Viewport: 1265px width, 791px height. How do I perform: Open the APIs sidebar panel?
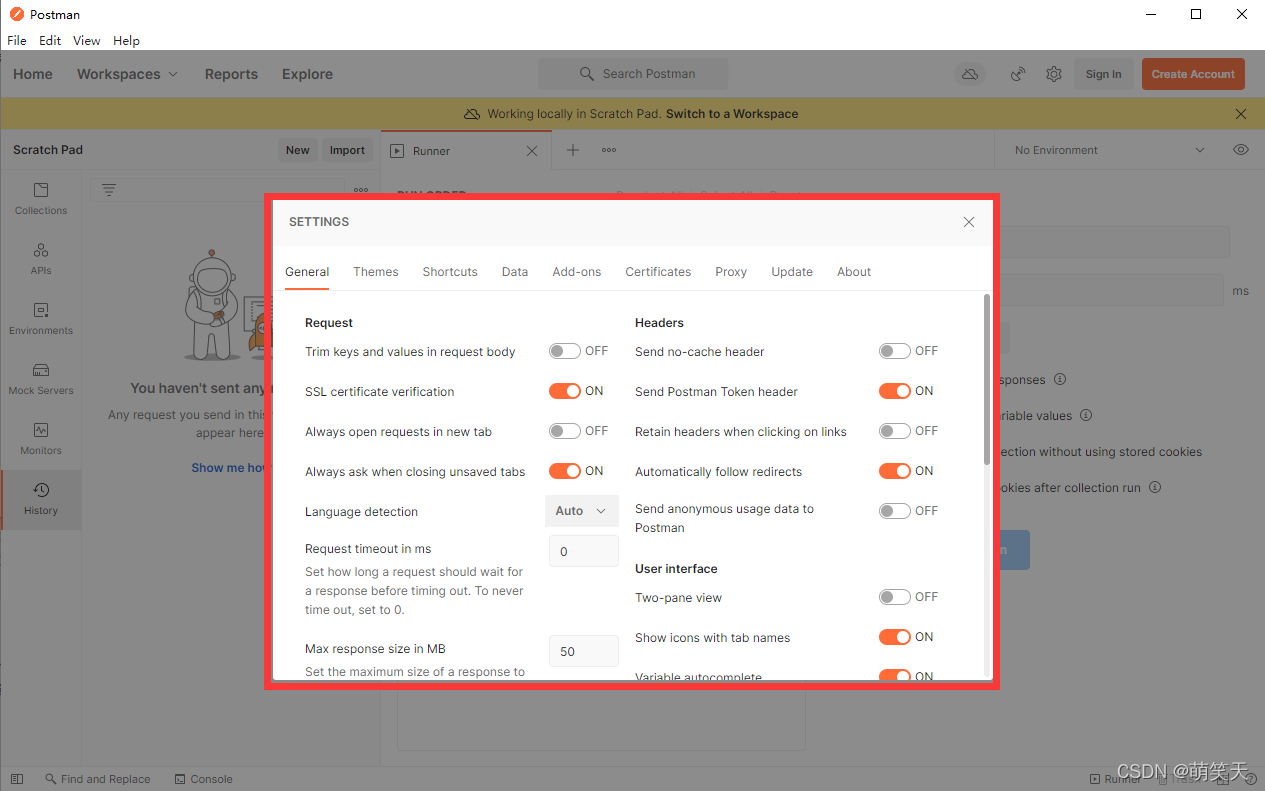click(x=41, y=259)
